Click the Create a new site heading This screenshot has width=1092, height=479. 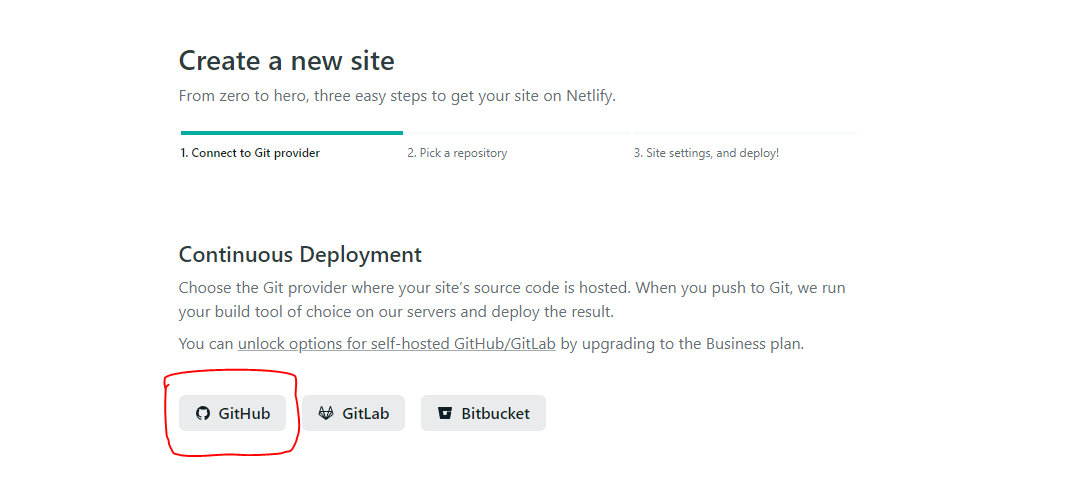pos(287,61)
